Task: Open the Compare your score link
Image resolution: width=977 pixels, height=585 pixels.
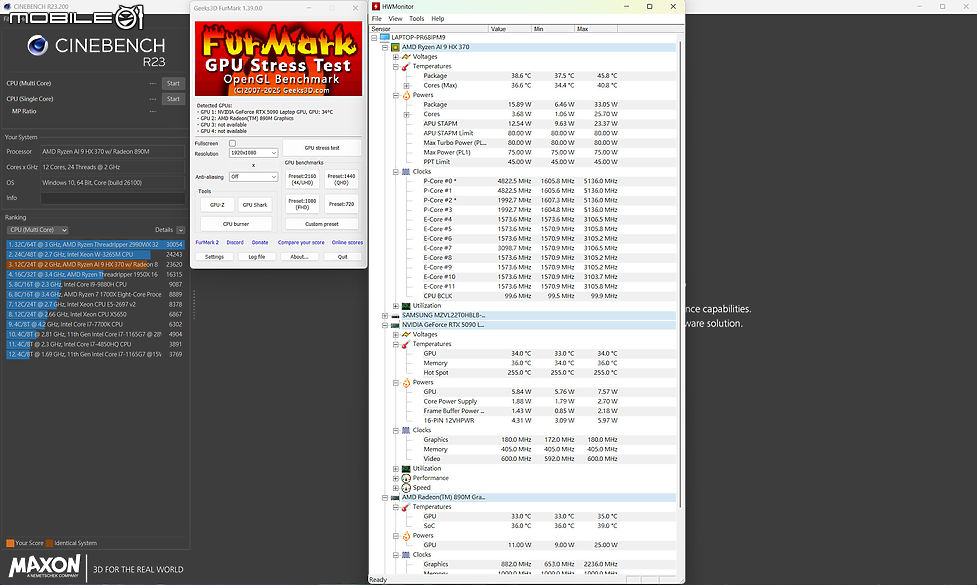Action: point(301,242)
